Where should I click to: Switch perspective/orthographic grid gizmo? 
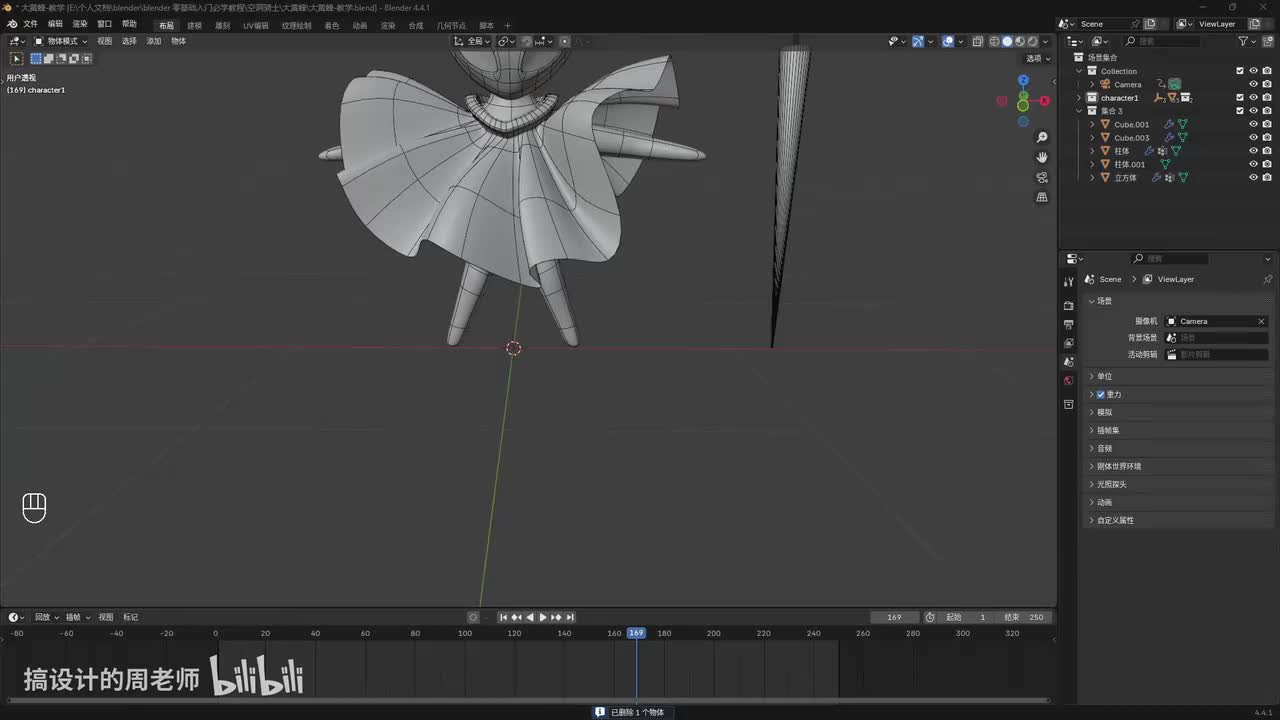(x=1042, y=197)
